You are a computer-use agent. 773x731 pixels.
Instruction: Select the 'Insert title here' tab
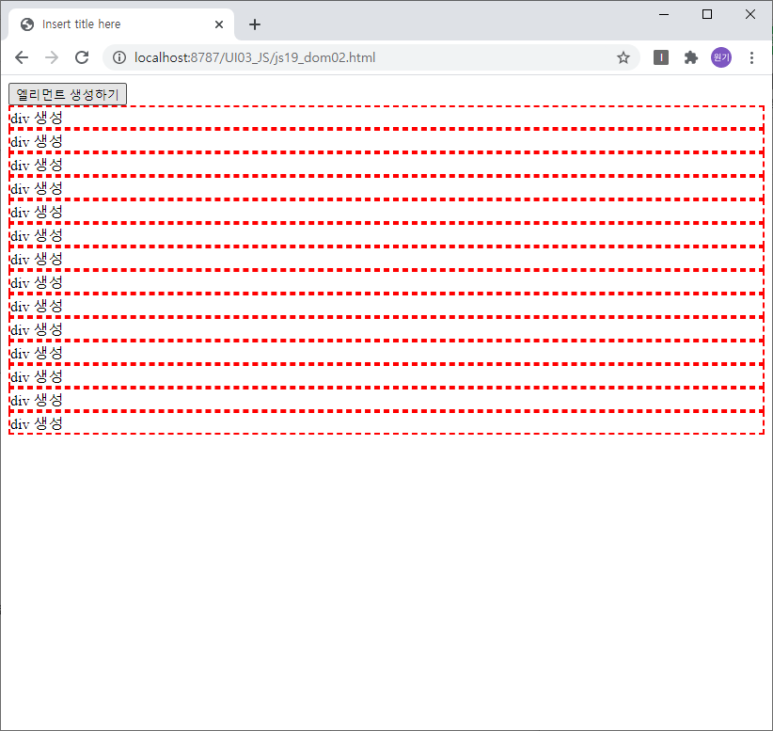coord(121,24)
